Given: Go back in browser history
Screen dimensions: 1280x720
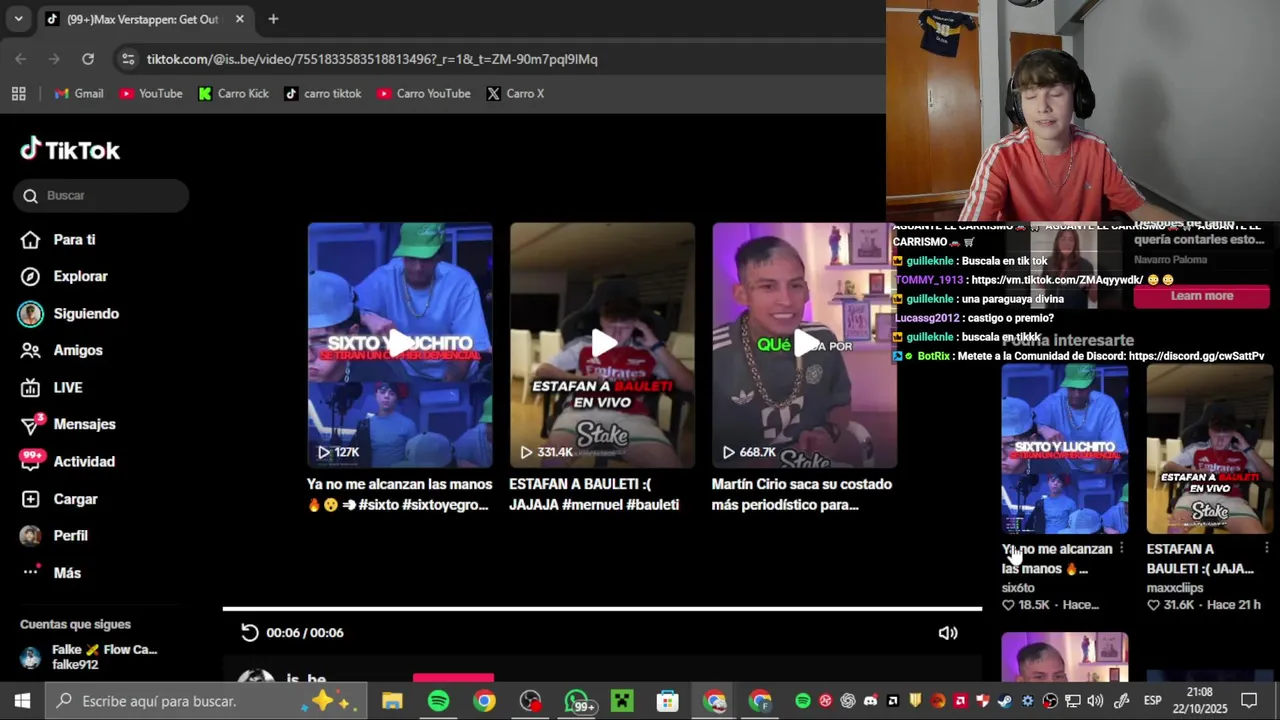Looking at the screenshot, I should pyautogui.click(x=21, y=59).
